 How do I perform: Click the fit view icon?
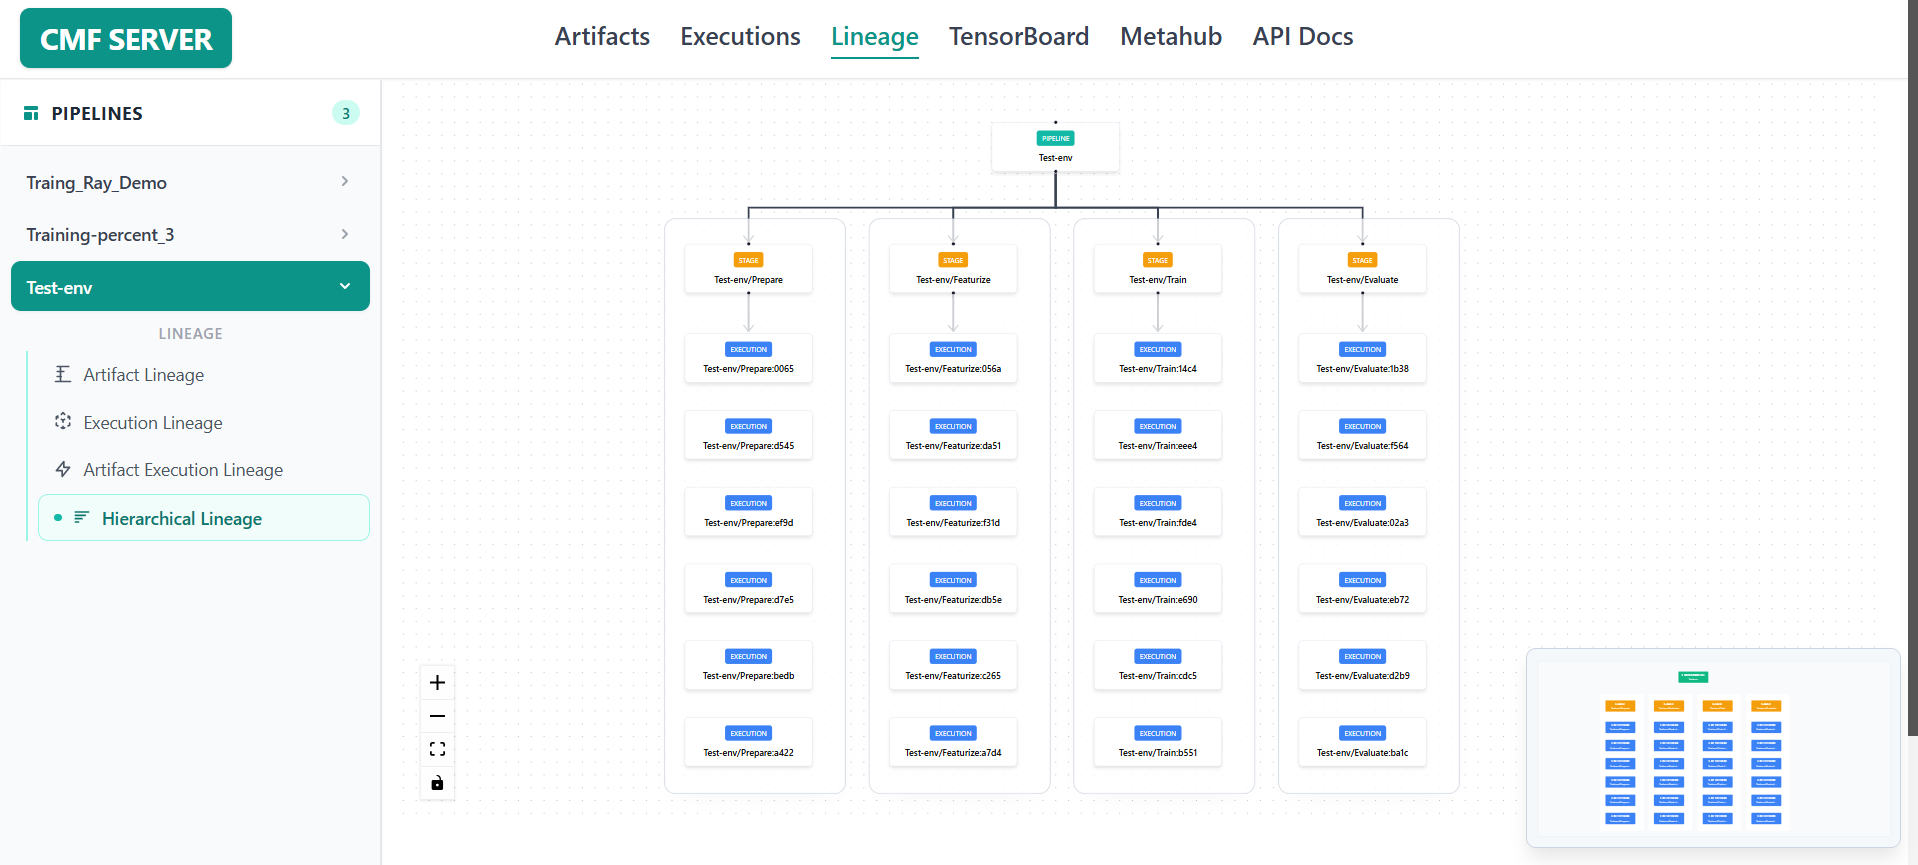point(437,749)
